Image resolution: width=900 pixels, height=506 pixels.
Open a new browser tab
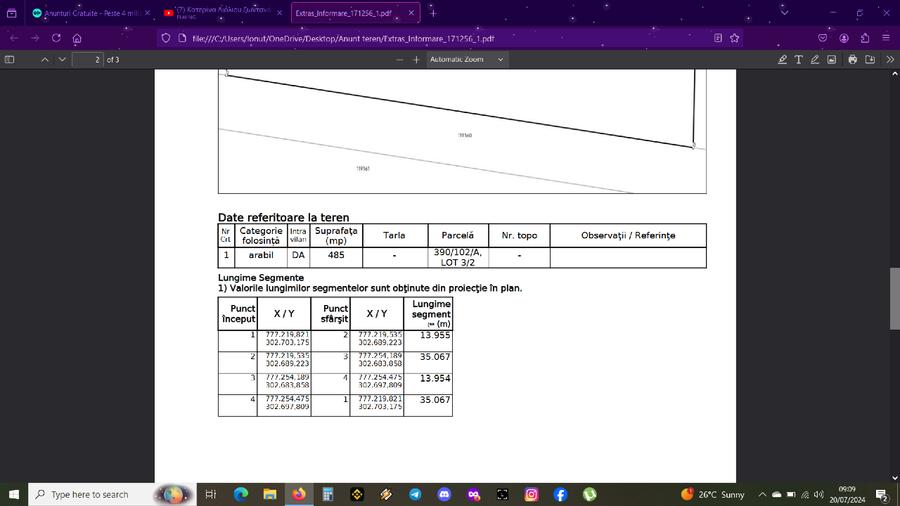[x=433, y=13]
